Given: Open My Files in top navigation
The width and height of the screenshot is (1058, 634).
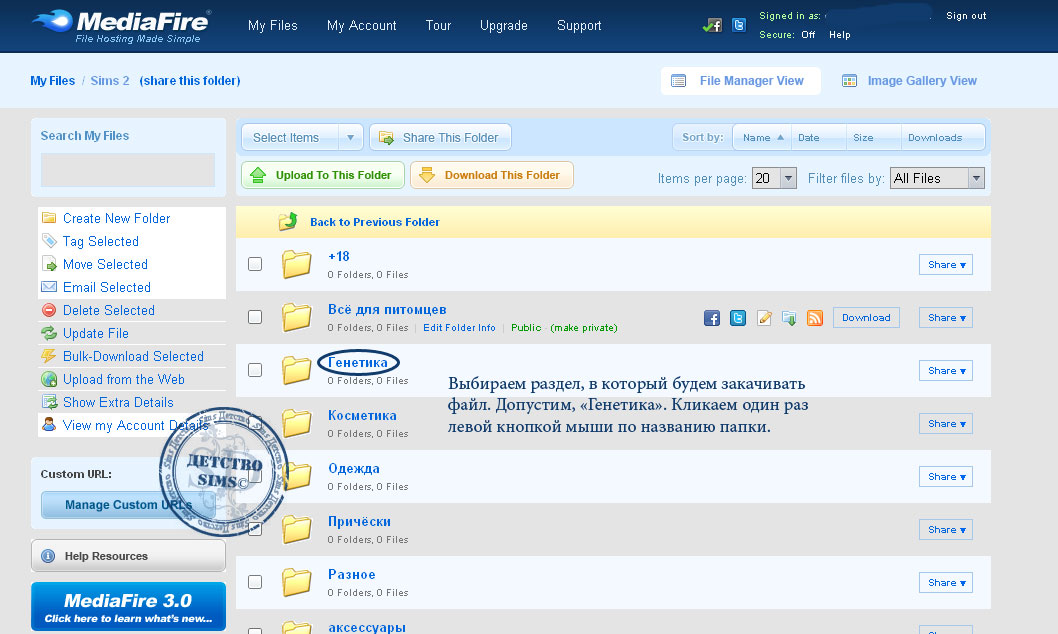Looking at the screenshot, I should 273,26.
